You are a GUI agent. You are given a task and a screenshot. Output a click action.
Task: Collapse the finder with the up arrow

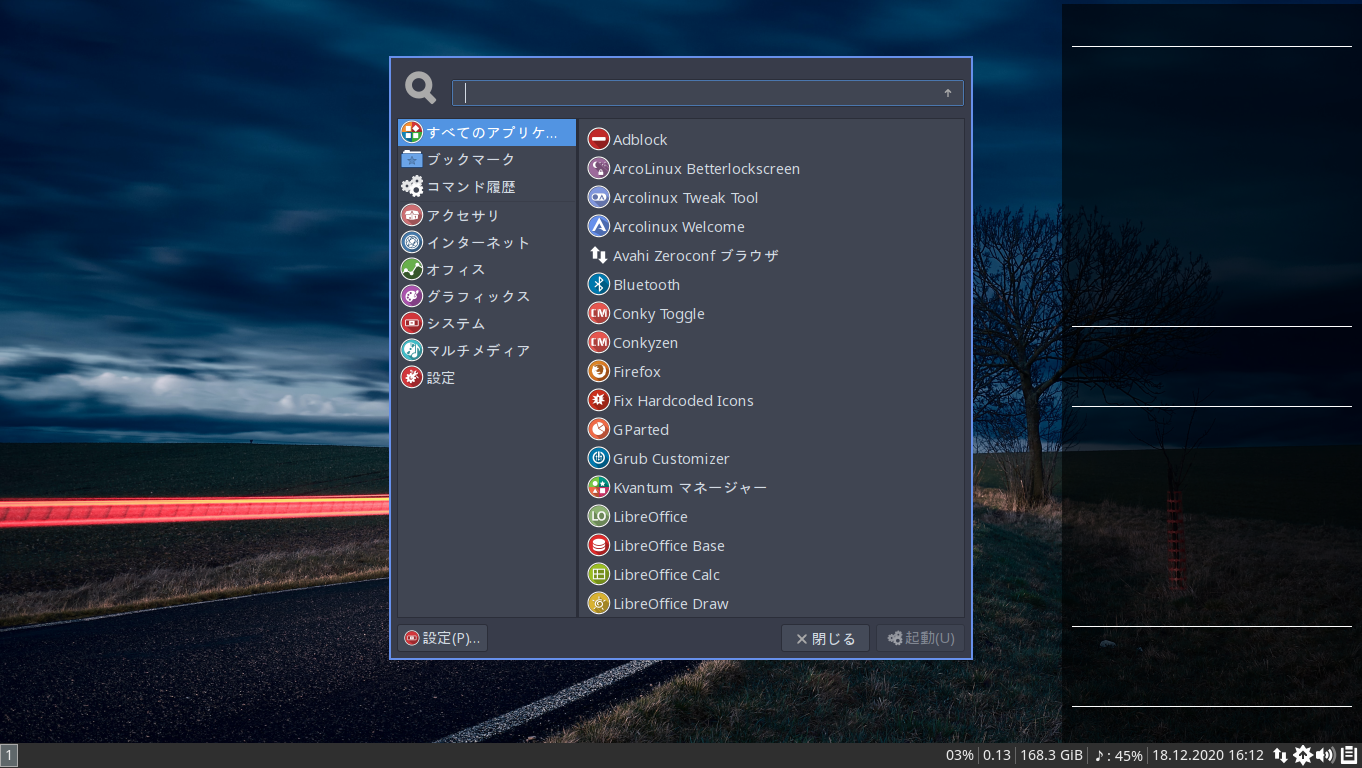948,93
